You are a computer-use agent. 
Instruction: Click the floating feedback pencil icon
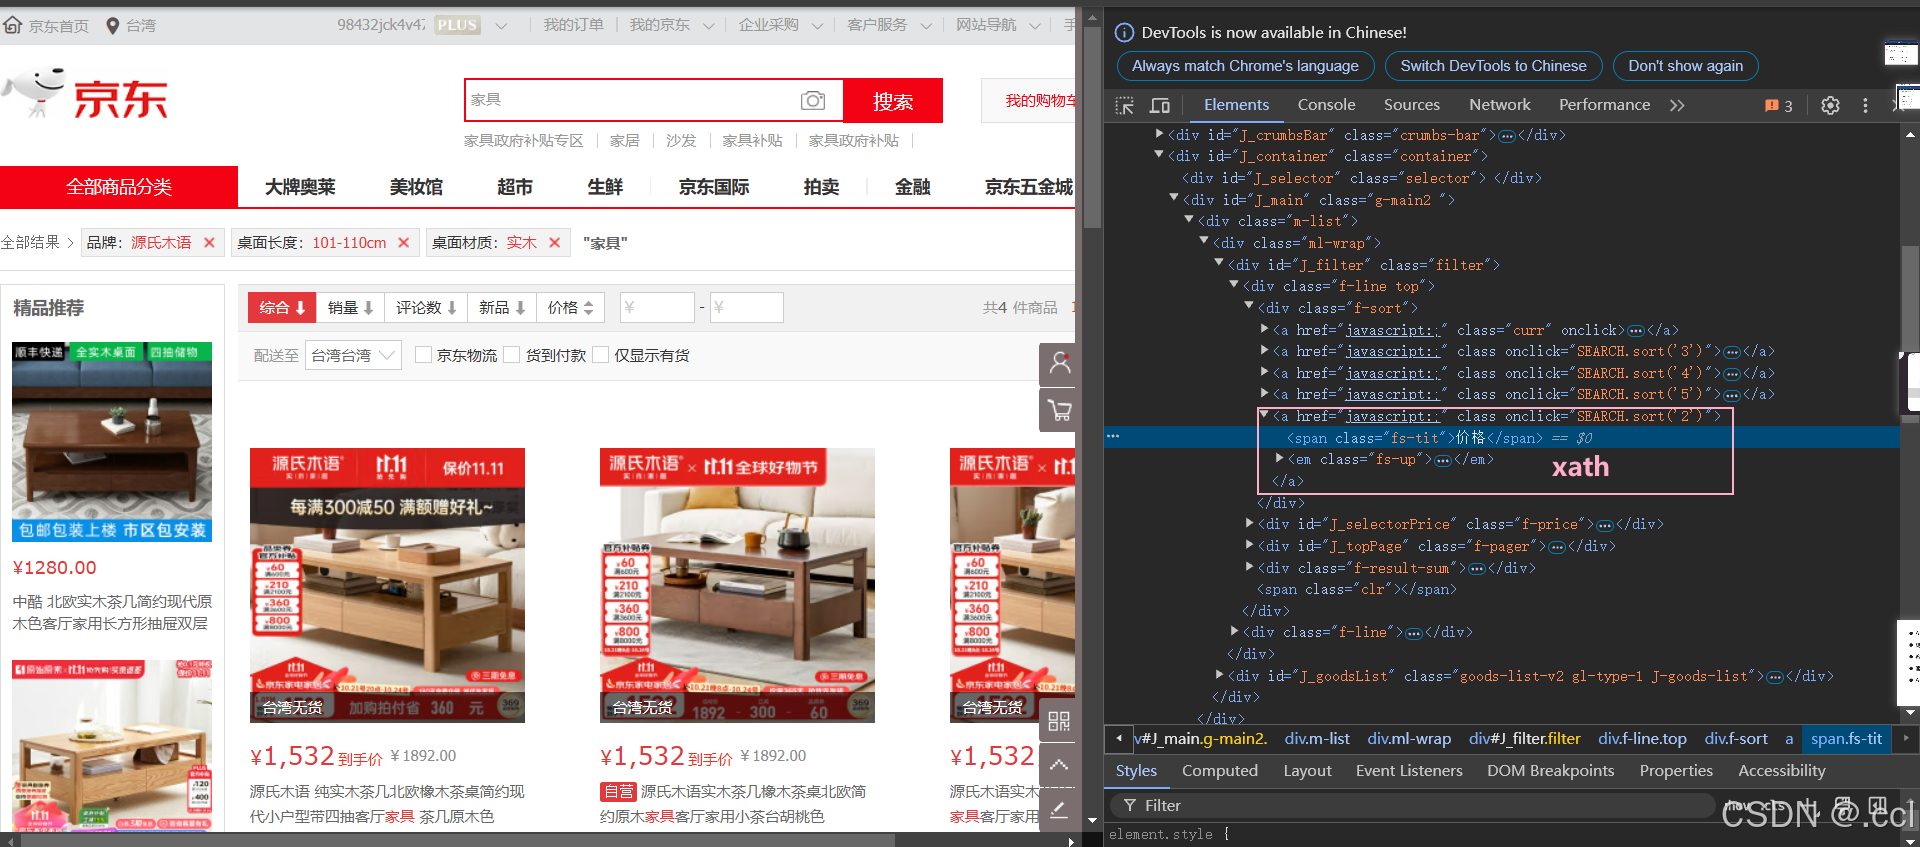(1059, 808)
